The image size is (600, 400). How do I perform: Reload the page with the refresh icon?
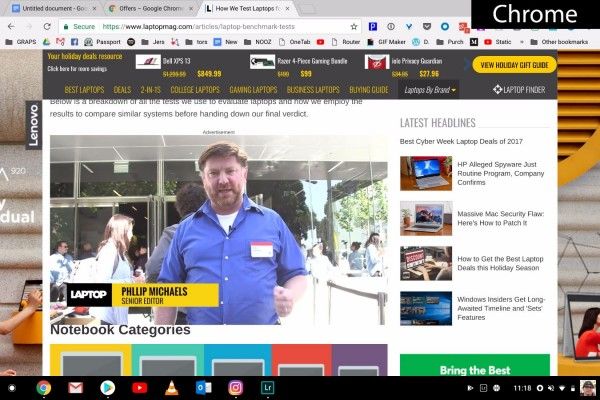click(47, 26)
